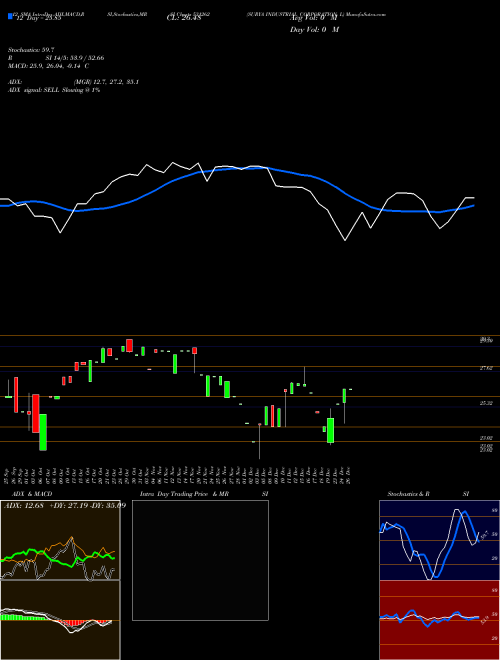The image size is (500, 660).
Task: Open the red RSI chart panel
Action: pyautogui.click(x=439, y=620)
